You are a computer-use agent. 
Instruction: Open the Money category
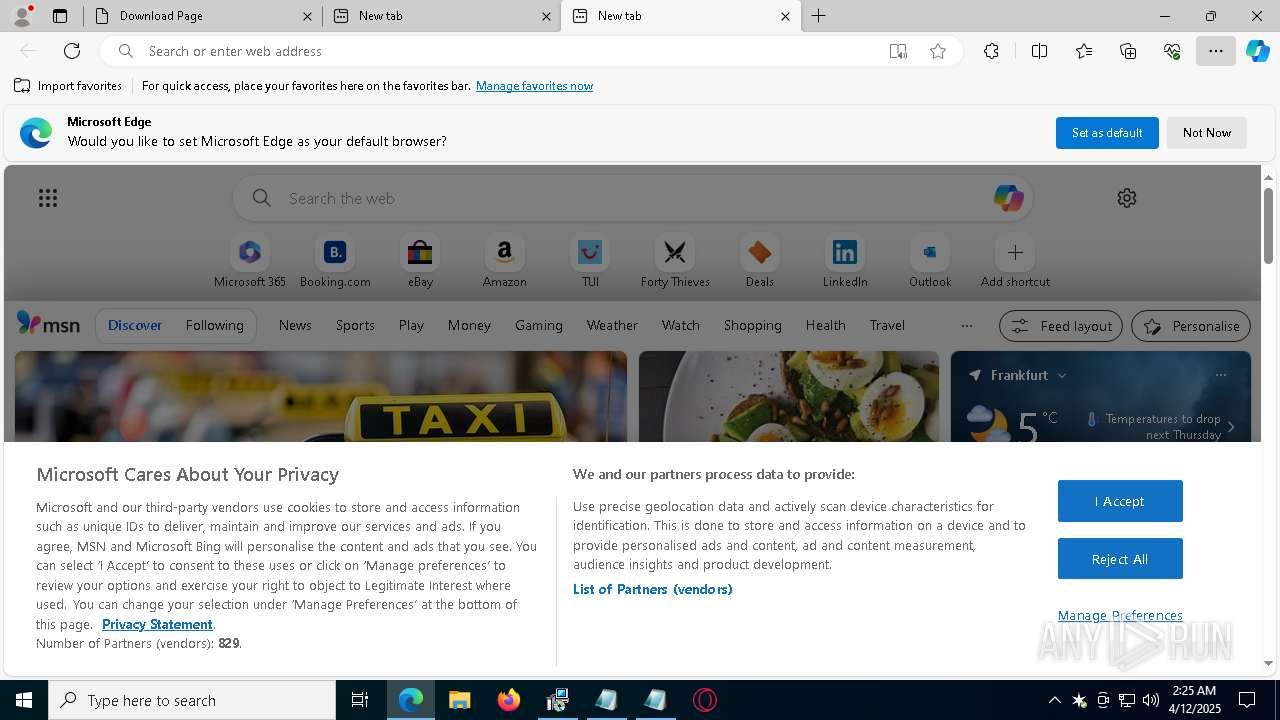(469, 326)
